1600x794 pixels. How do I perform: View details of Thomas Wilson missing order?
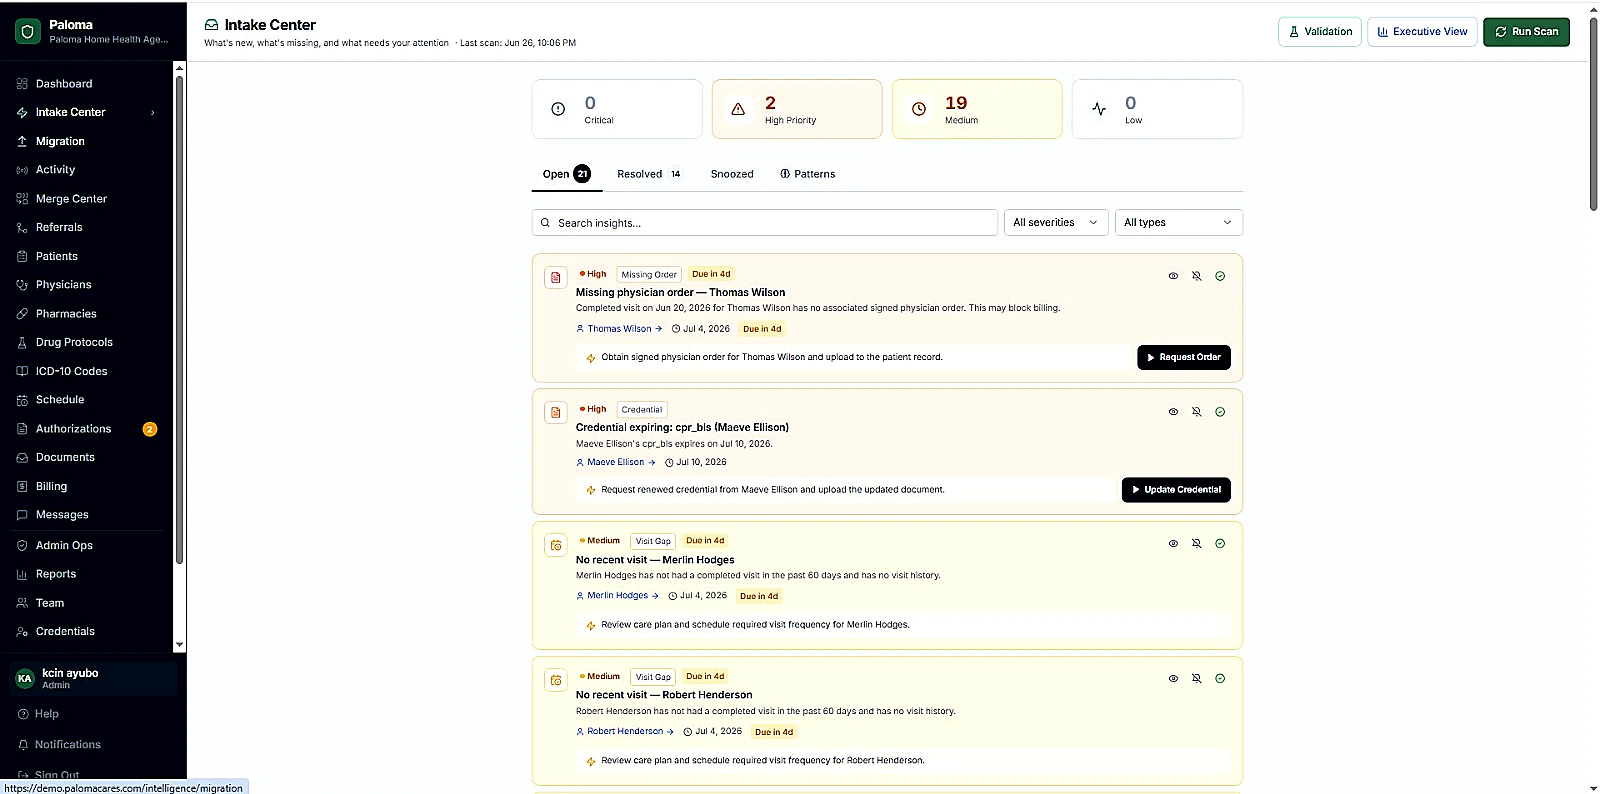[x=1173, y=276]
